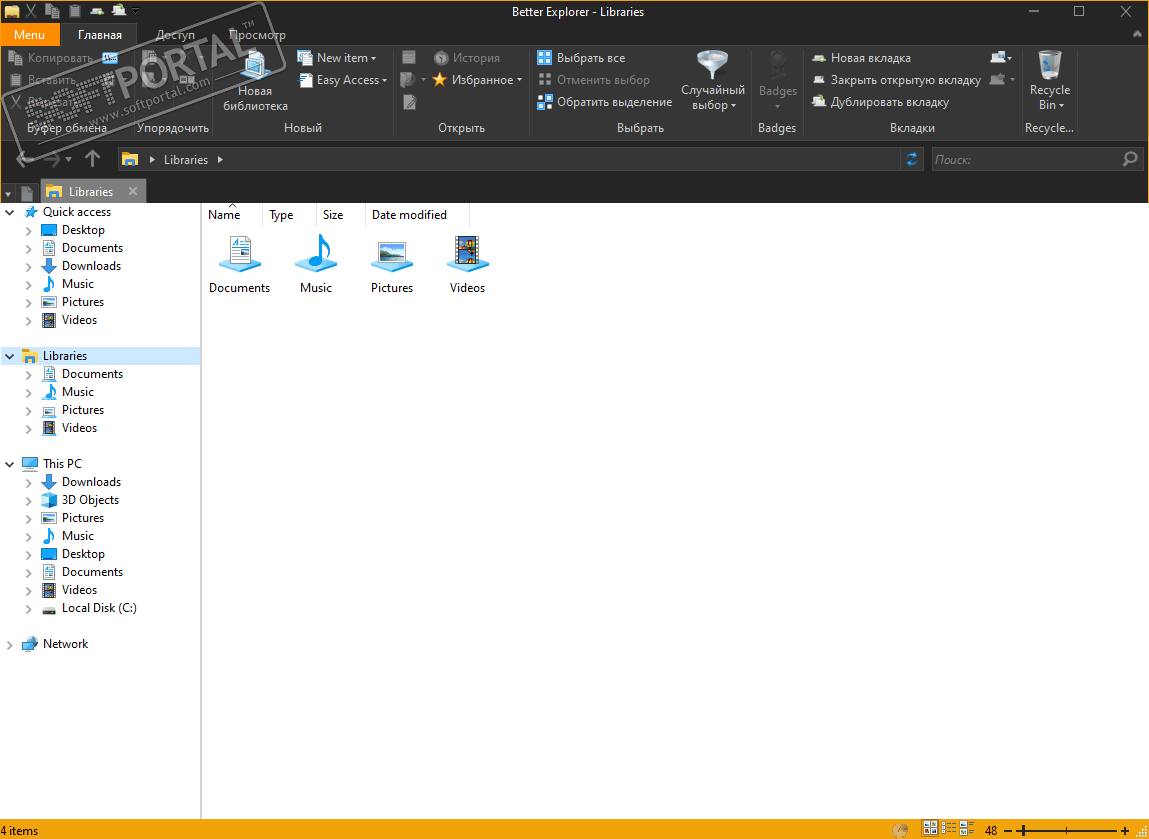
Task: Sort by Date modified column header
Action: [410, 215]
